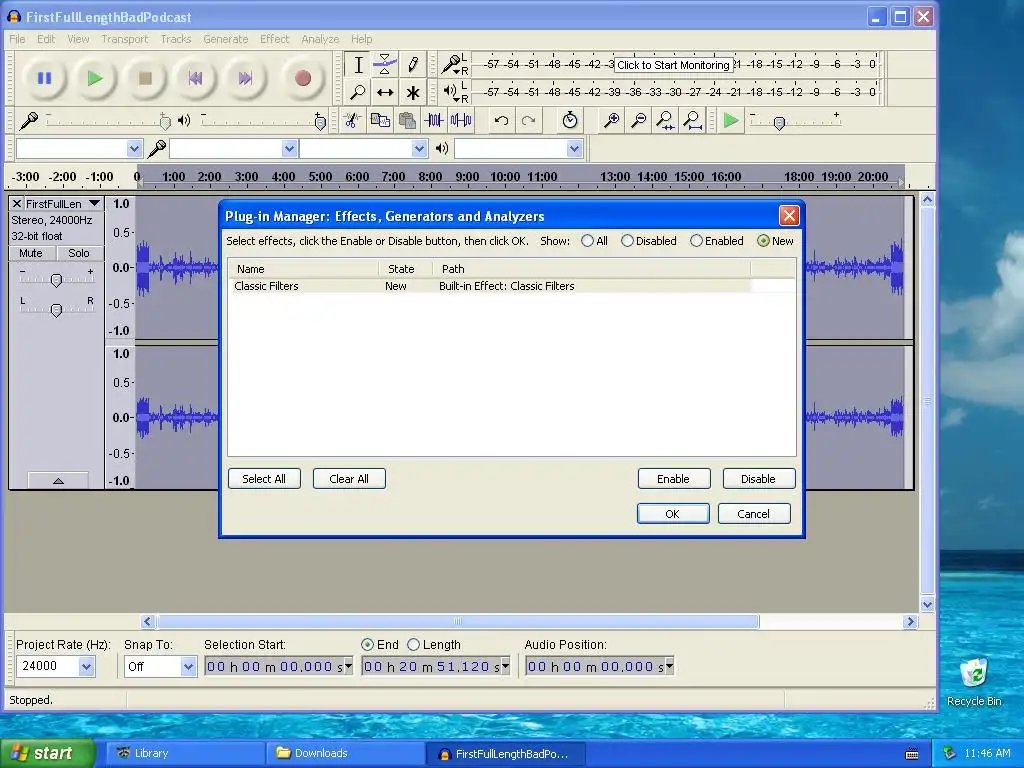Image resolution: width=1024 pixels, height=768 pixels.
Task: Click the Enable button
Action: (x=673, y=479)
